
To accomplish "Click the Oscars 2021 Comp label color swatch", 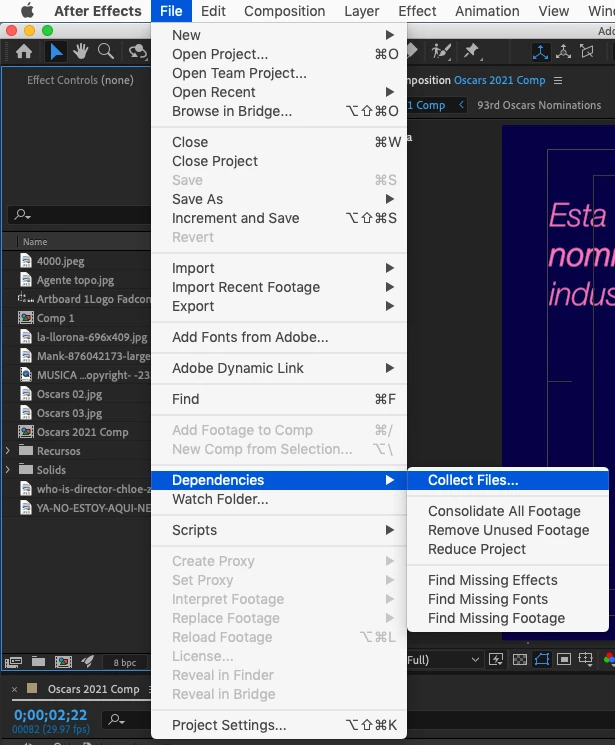I will pos(32,688).
